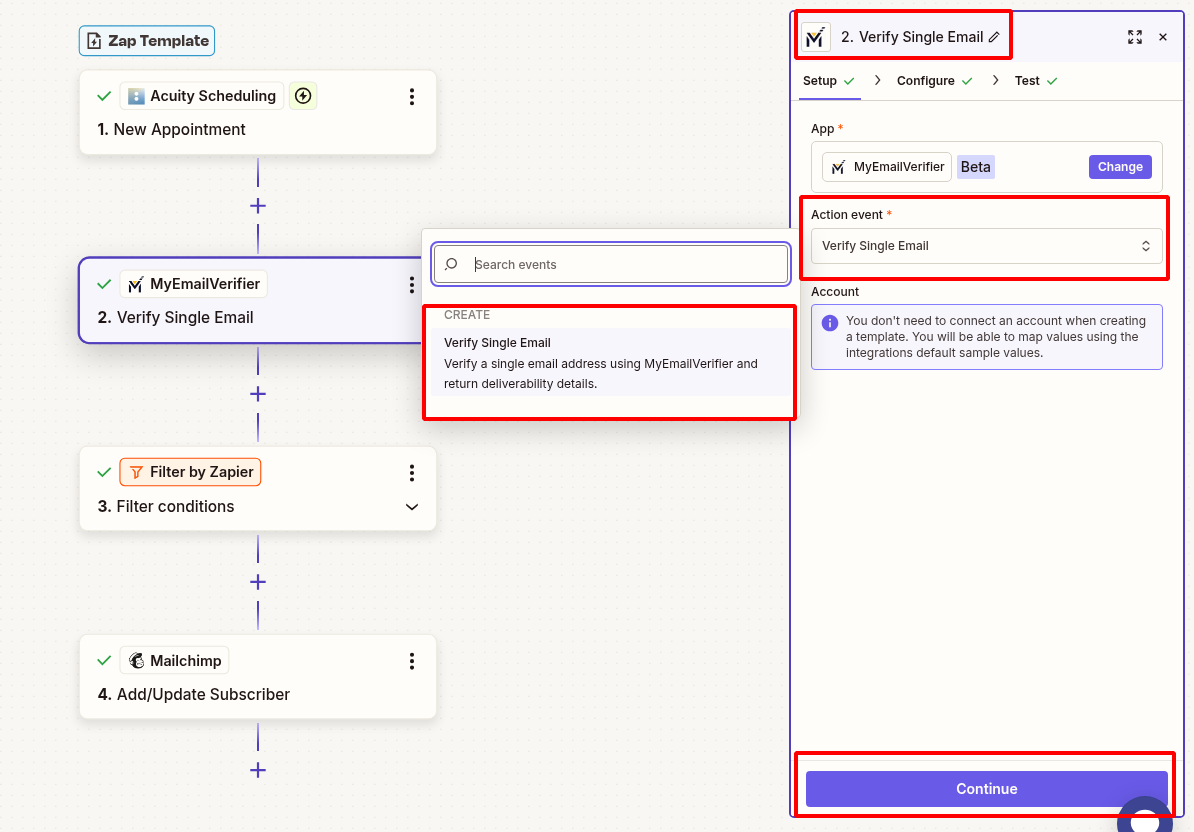The height and width of the screenshot is (832, 1194).
Task: Click the MyEmailVerifier icon in the App field
Action: 838,166
